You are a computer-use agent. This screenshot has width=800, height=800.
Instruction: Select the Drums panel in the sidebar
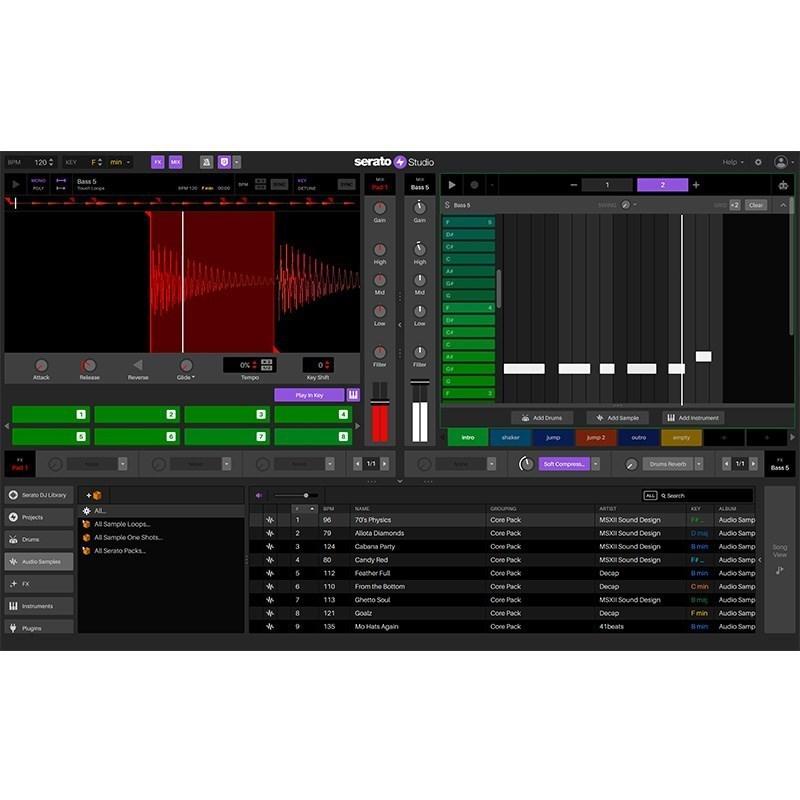point(35,539)
